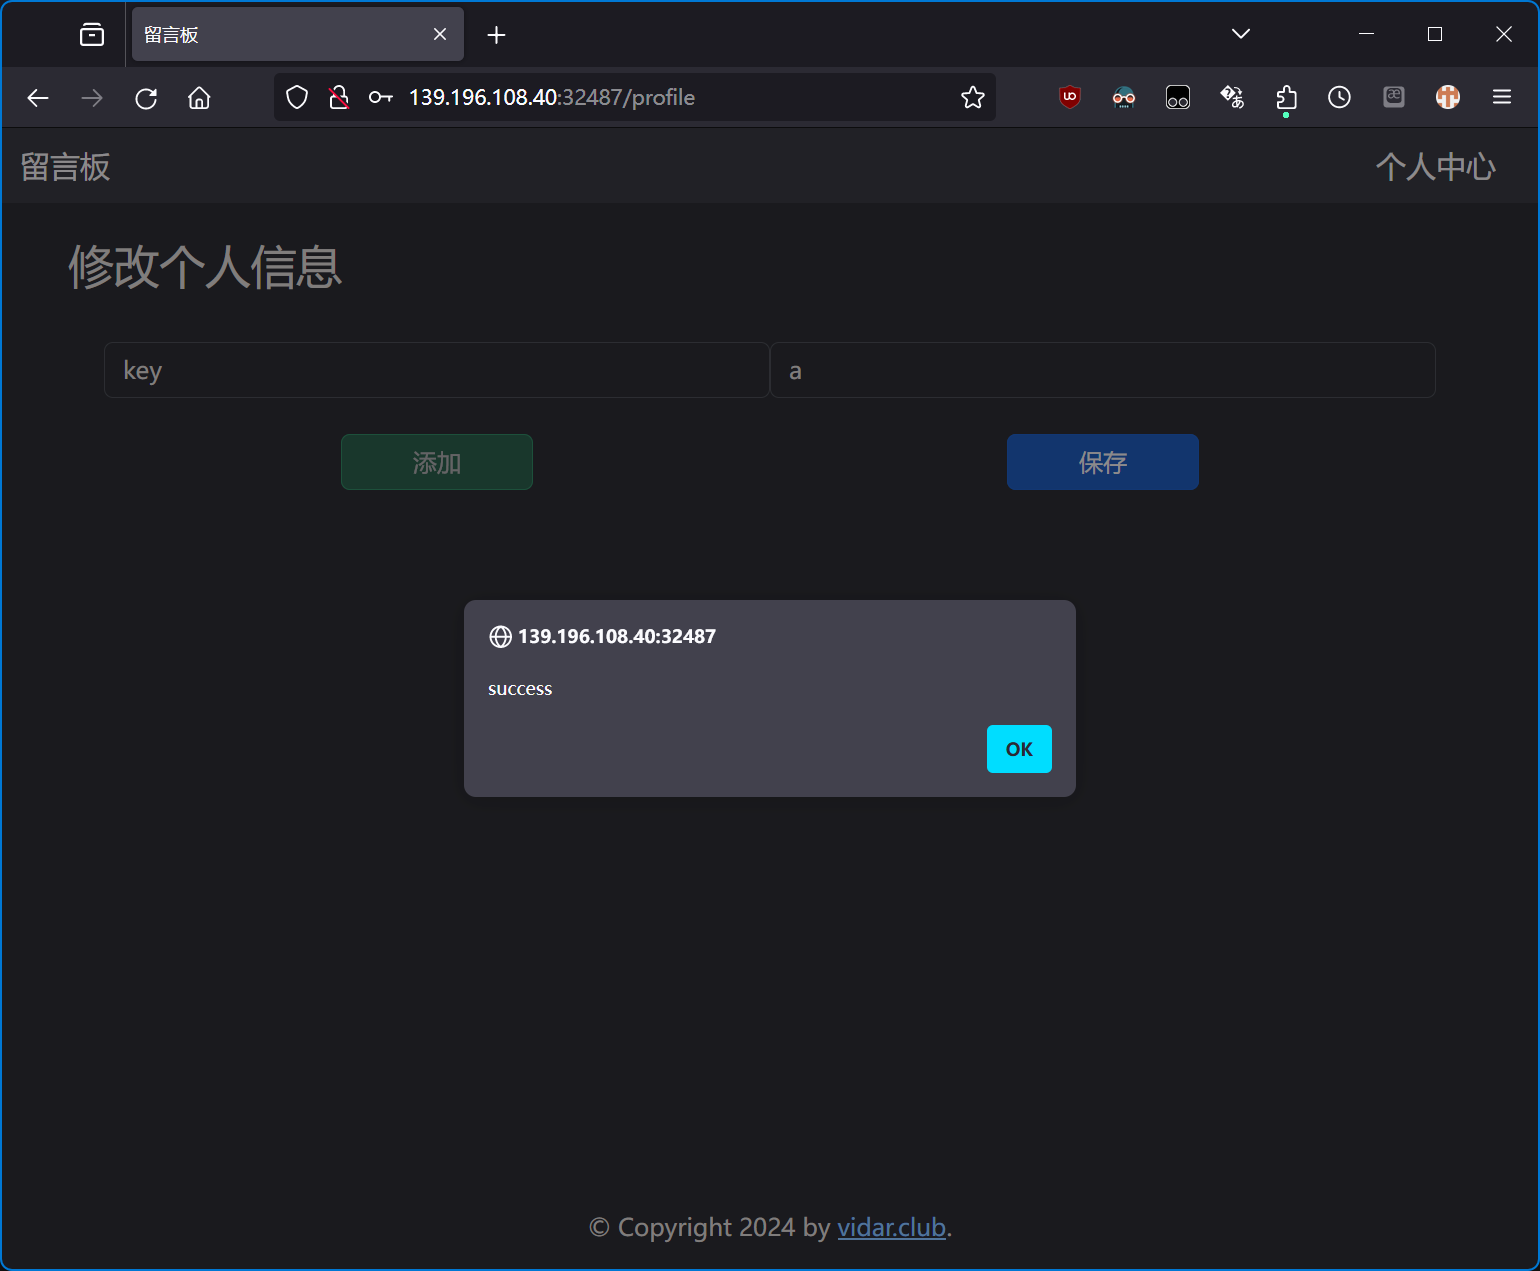Screen dimensions: 1540x1271
Task: Go to the browser home page
Action: (199, 98)
